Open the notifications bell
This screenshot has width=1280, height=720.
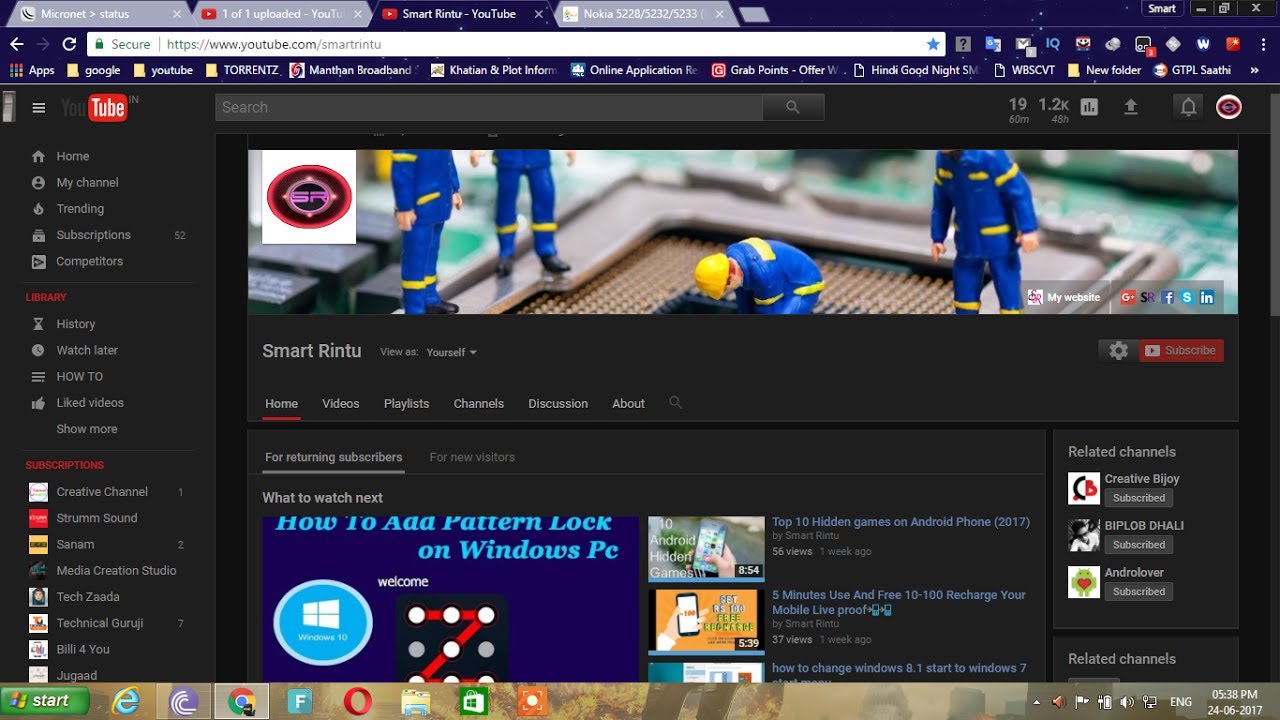point(1188,107)
